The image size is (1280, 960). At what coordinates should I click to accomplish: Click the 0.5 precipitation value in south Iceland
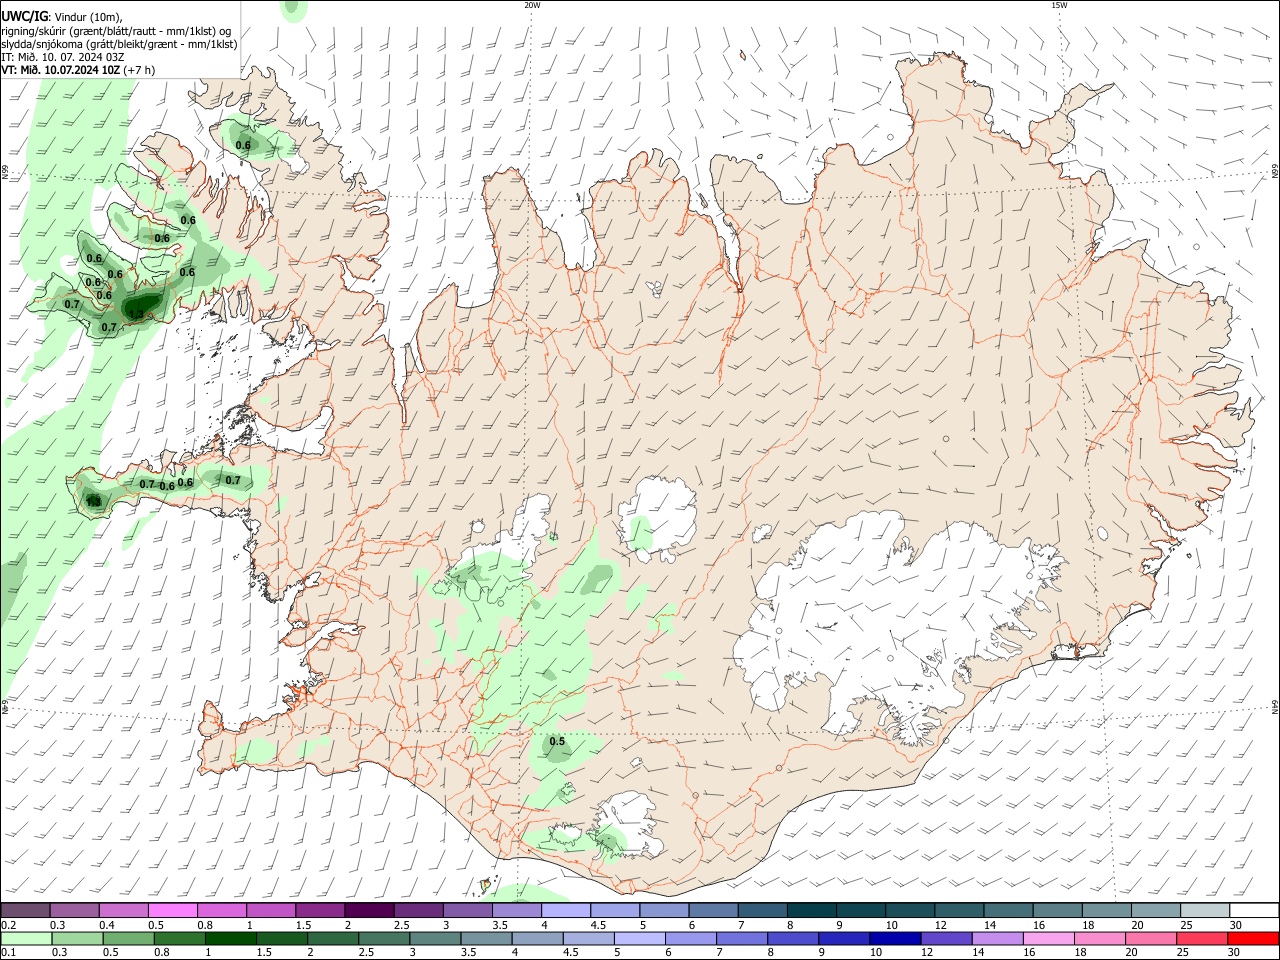click(557, 741)
